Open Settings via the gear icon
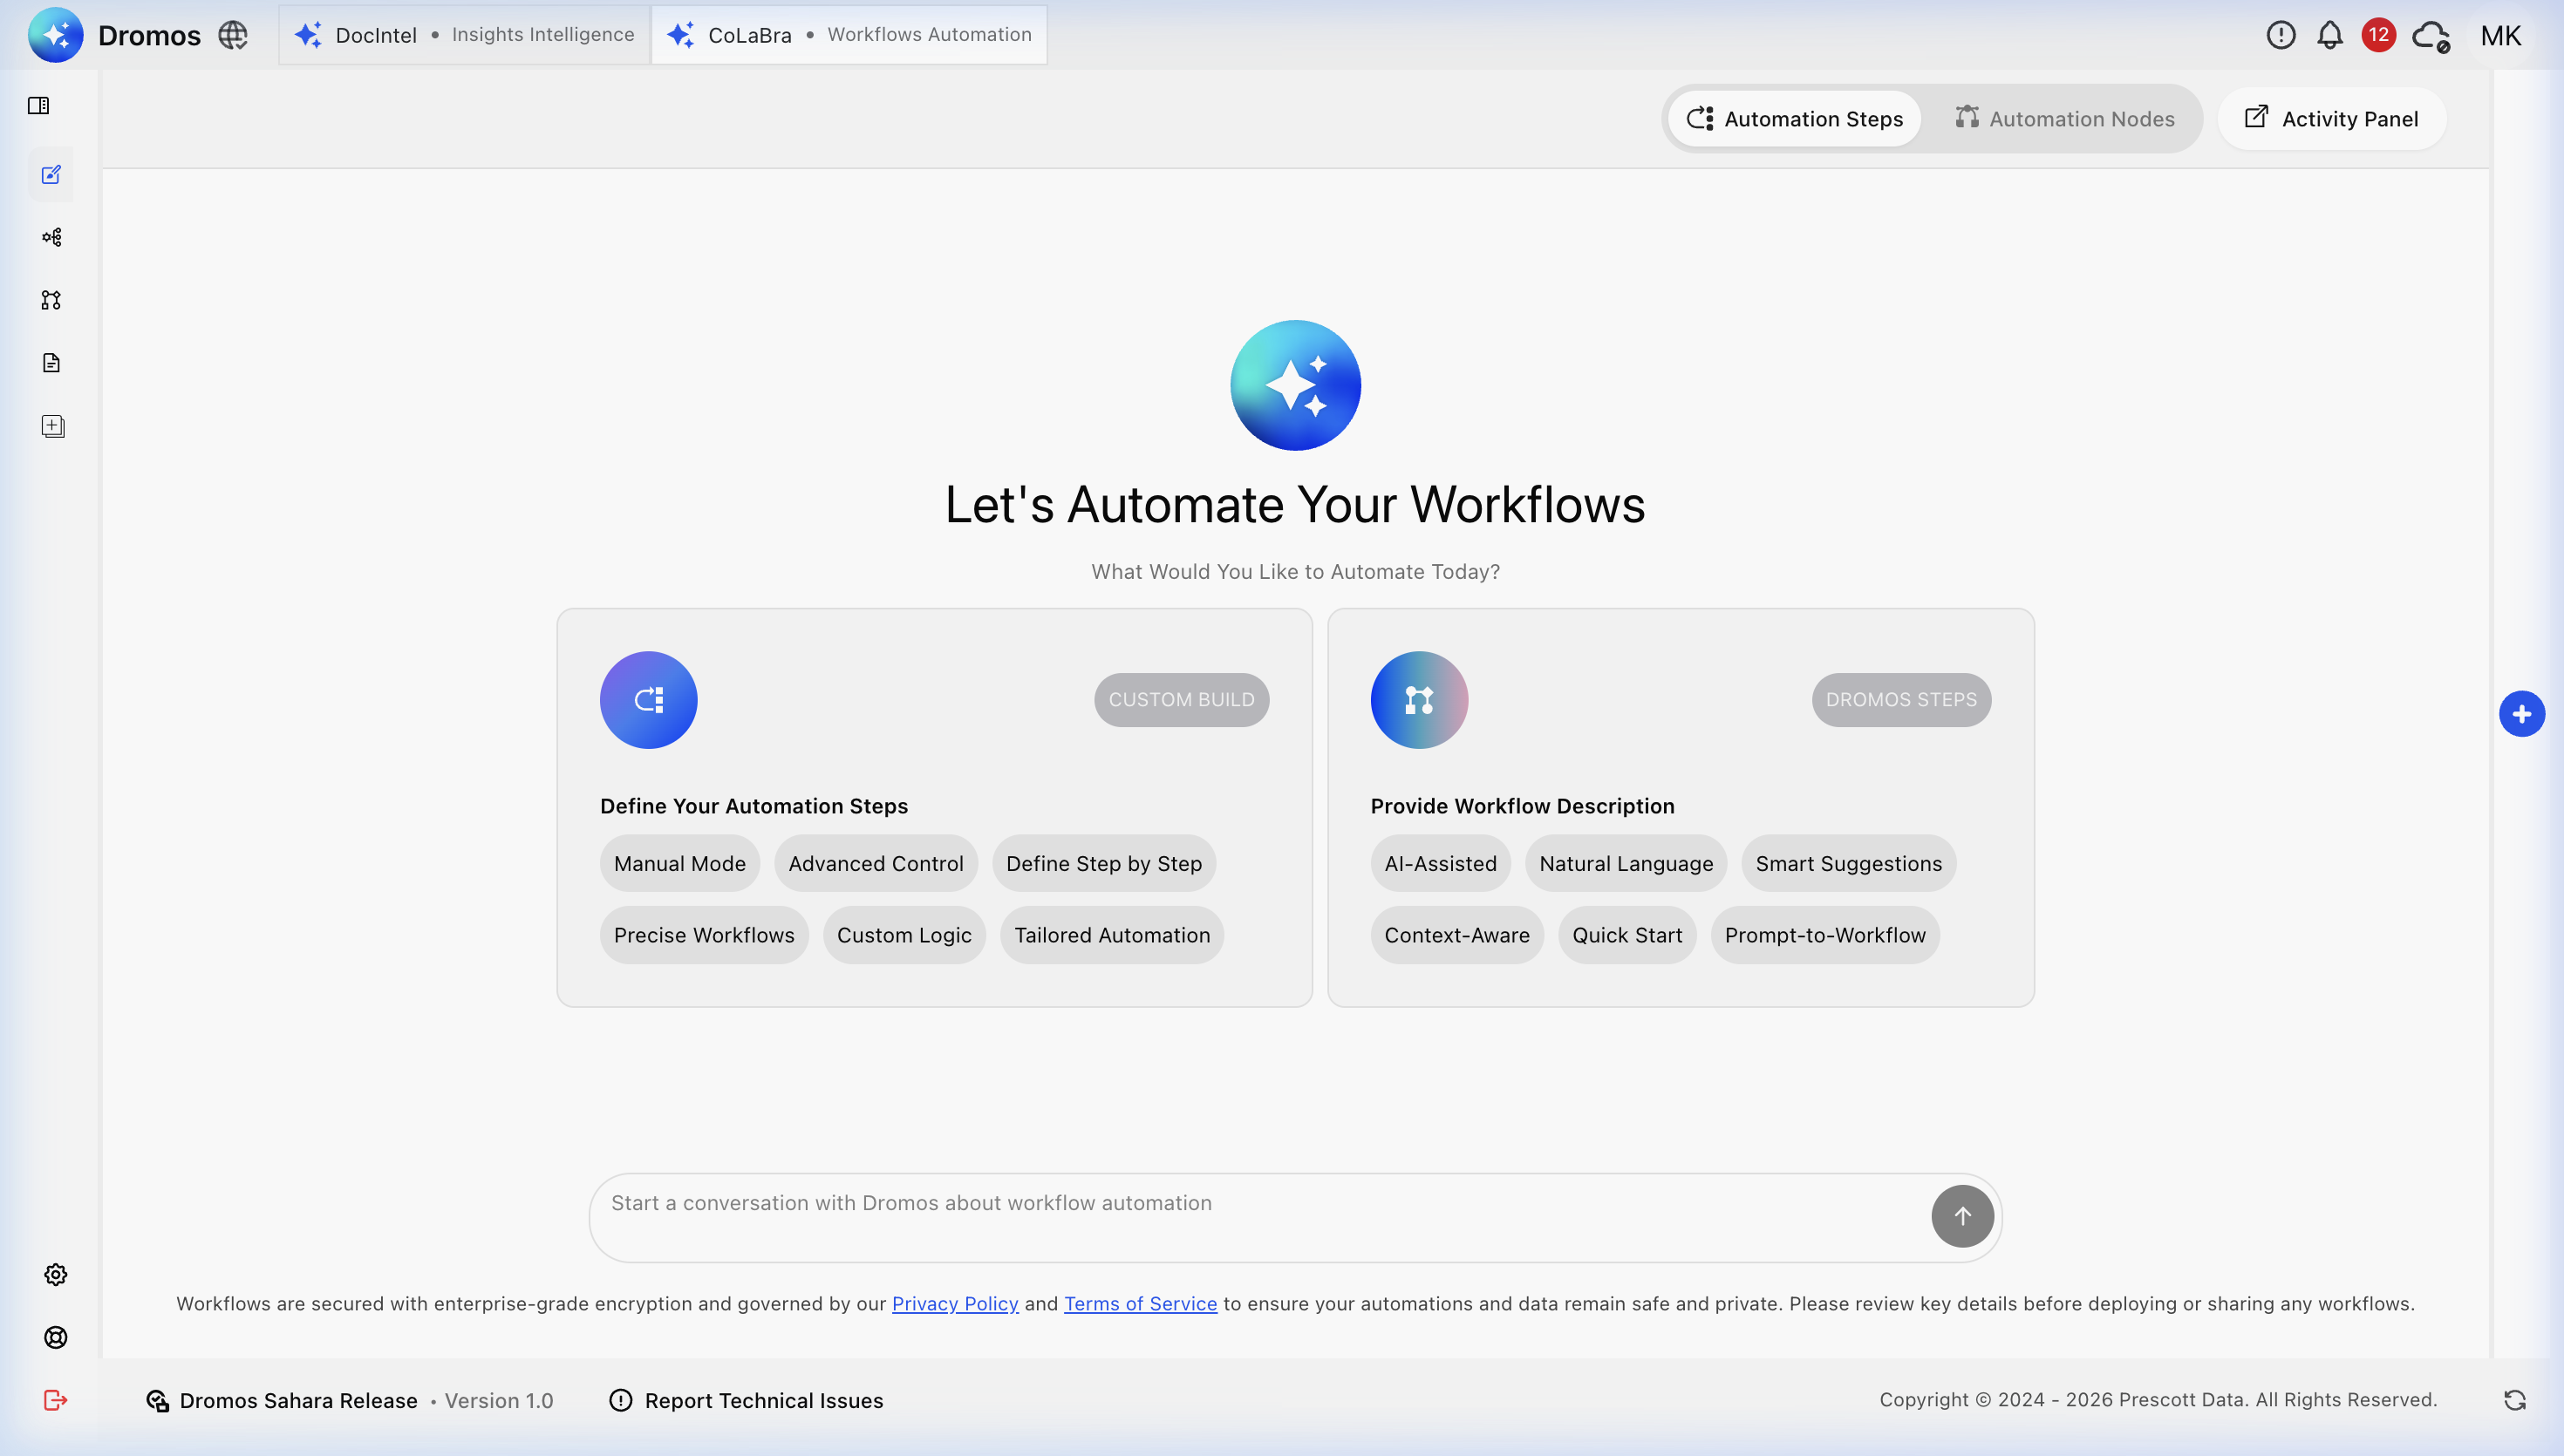This screenshot has height=1456, width=2564. pyautogui.click(x=55, y=1274)
